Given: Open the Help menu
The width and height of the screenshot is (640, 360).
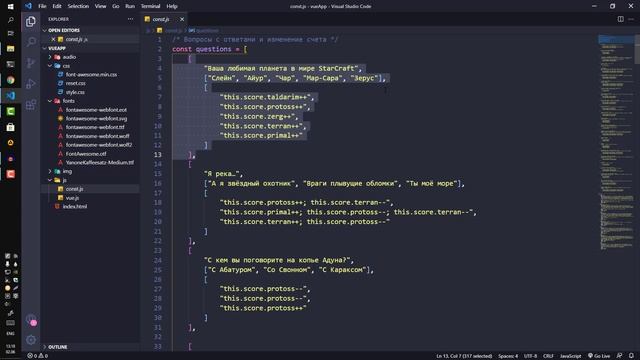Looking at the screenshot, I should click(x=172, y=6).
